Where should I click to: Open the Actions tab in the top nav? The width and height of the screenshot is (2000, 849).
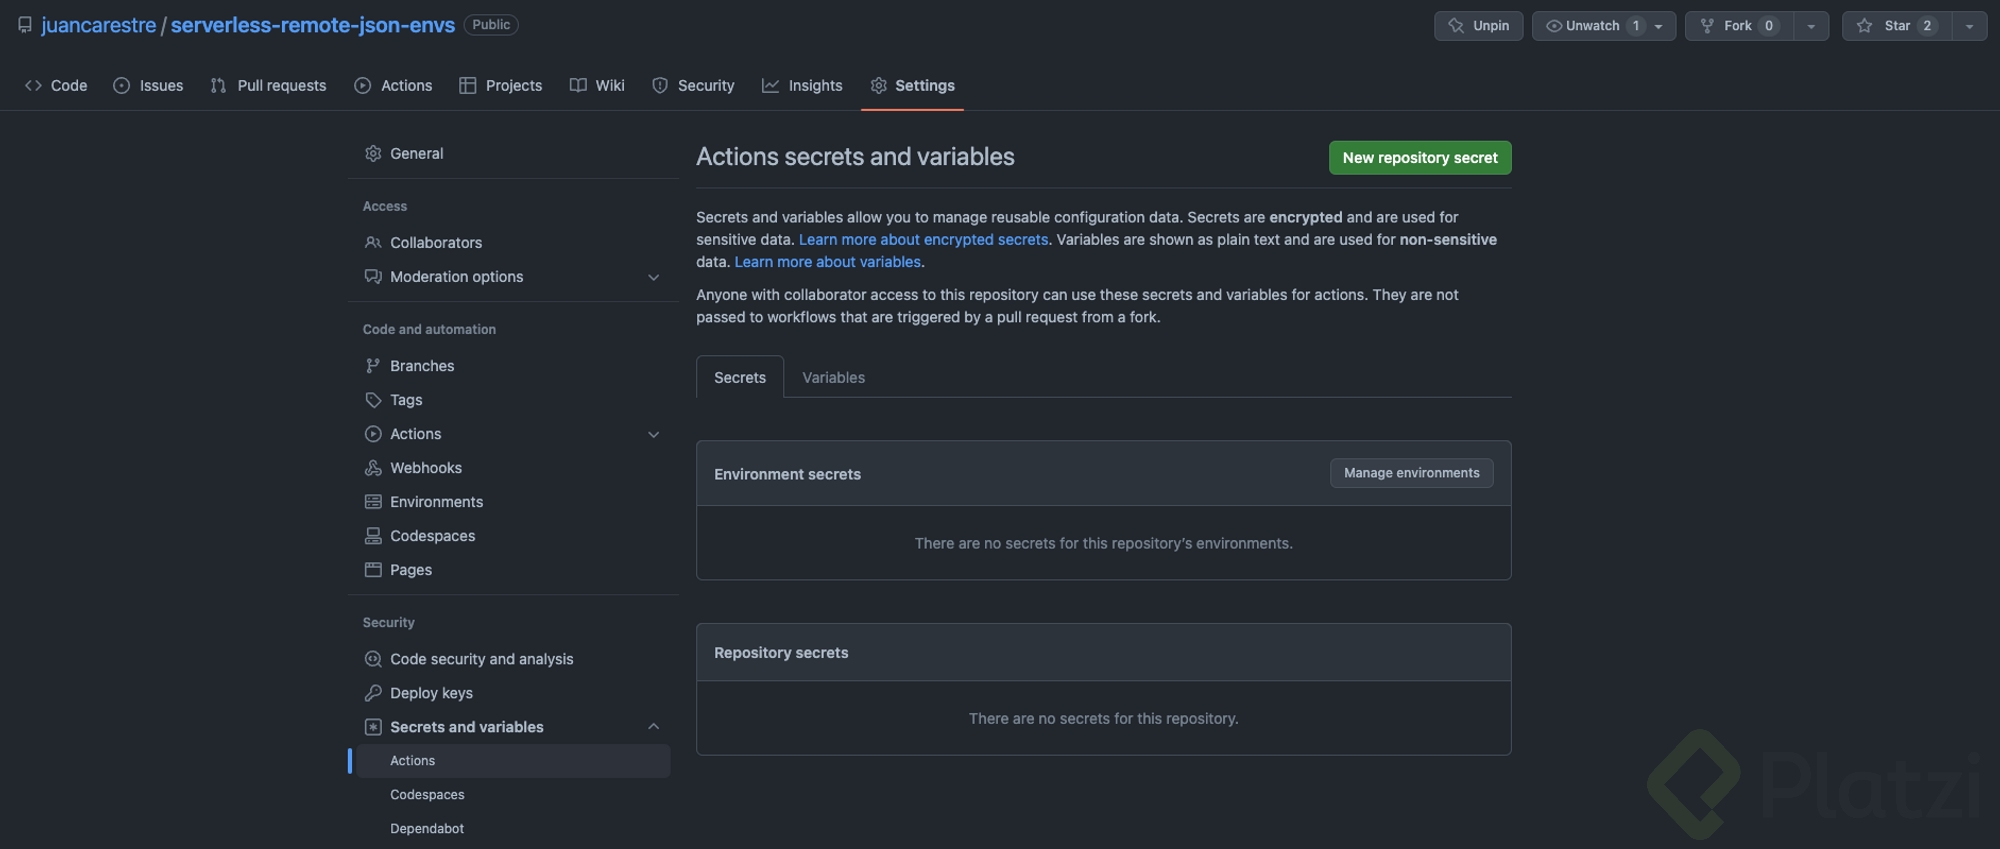(x=393, y=86)
